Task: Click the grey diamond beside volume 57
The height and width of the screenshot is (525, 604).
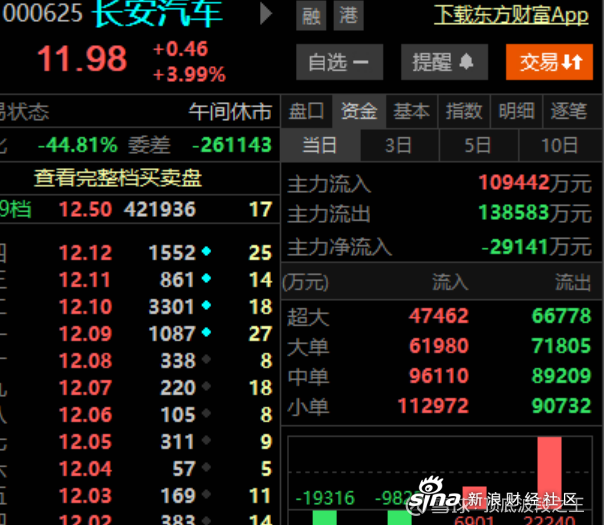Action: [206, 467]
